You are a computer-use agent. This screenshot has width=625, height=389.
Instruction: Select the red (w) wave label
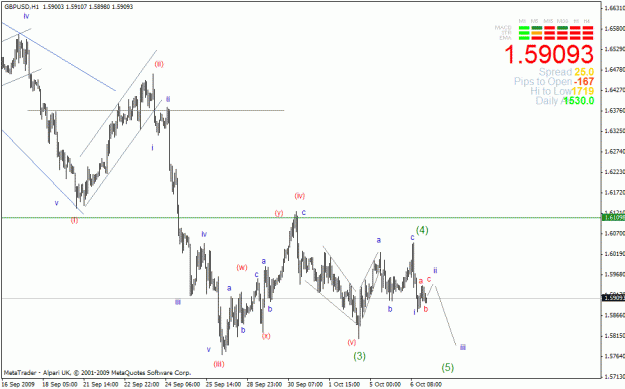tap(242, 267)
